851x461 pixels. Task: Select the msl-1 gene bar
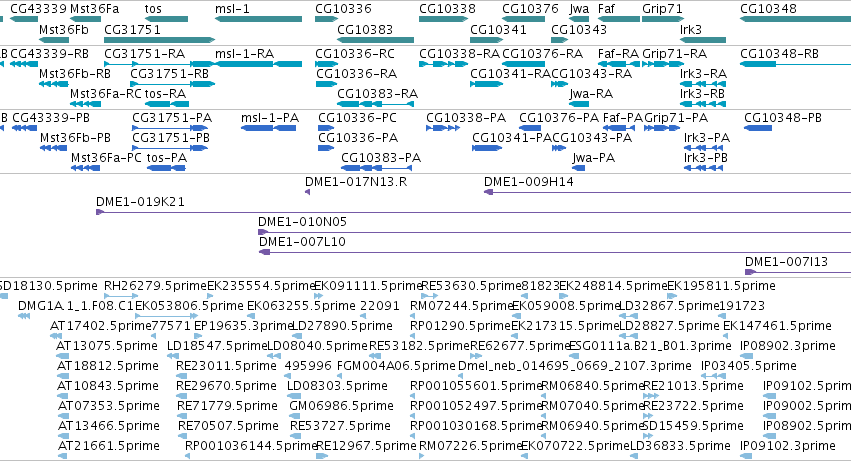coord(258,19)
